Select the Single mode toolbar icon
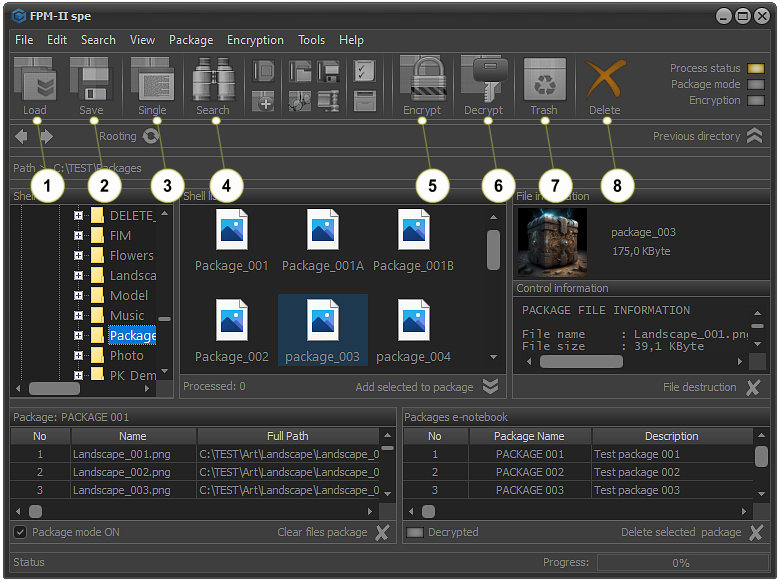 (152, 79)
